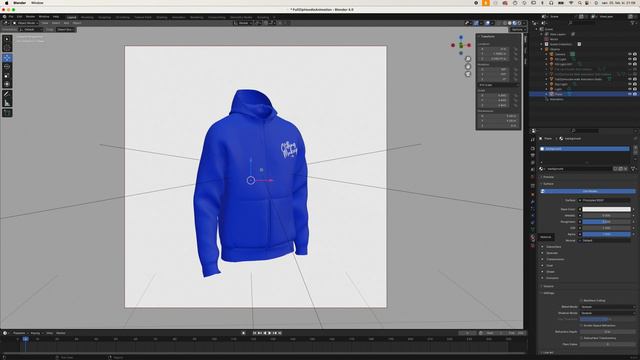
Task: Enable the Subsurface Translucency checkbox
Action: coord(581,338)
